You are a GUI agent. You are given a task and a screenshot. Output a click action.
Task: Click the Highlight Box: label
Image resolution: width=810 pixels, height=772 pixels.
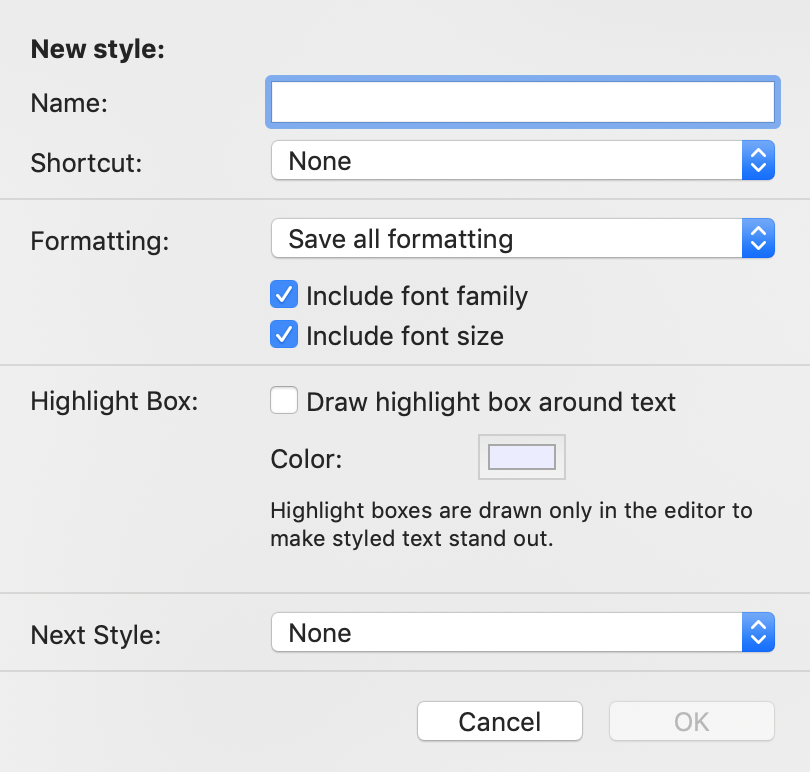pos(114,402)
